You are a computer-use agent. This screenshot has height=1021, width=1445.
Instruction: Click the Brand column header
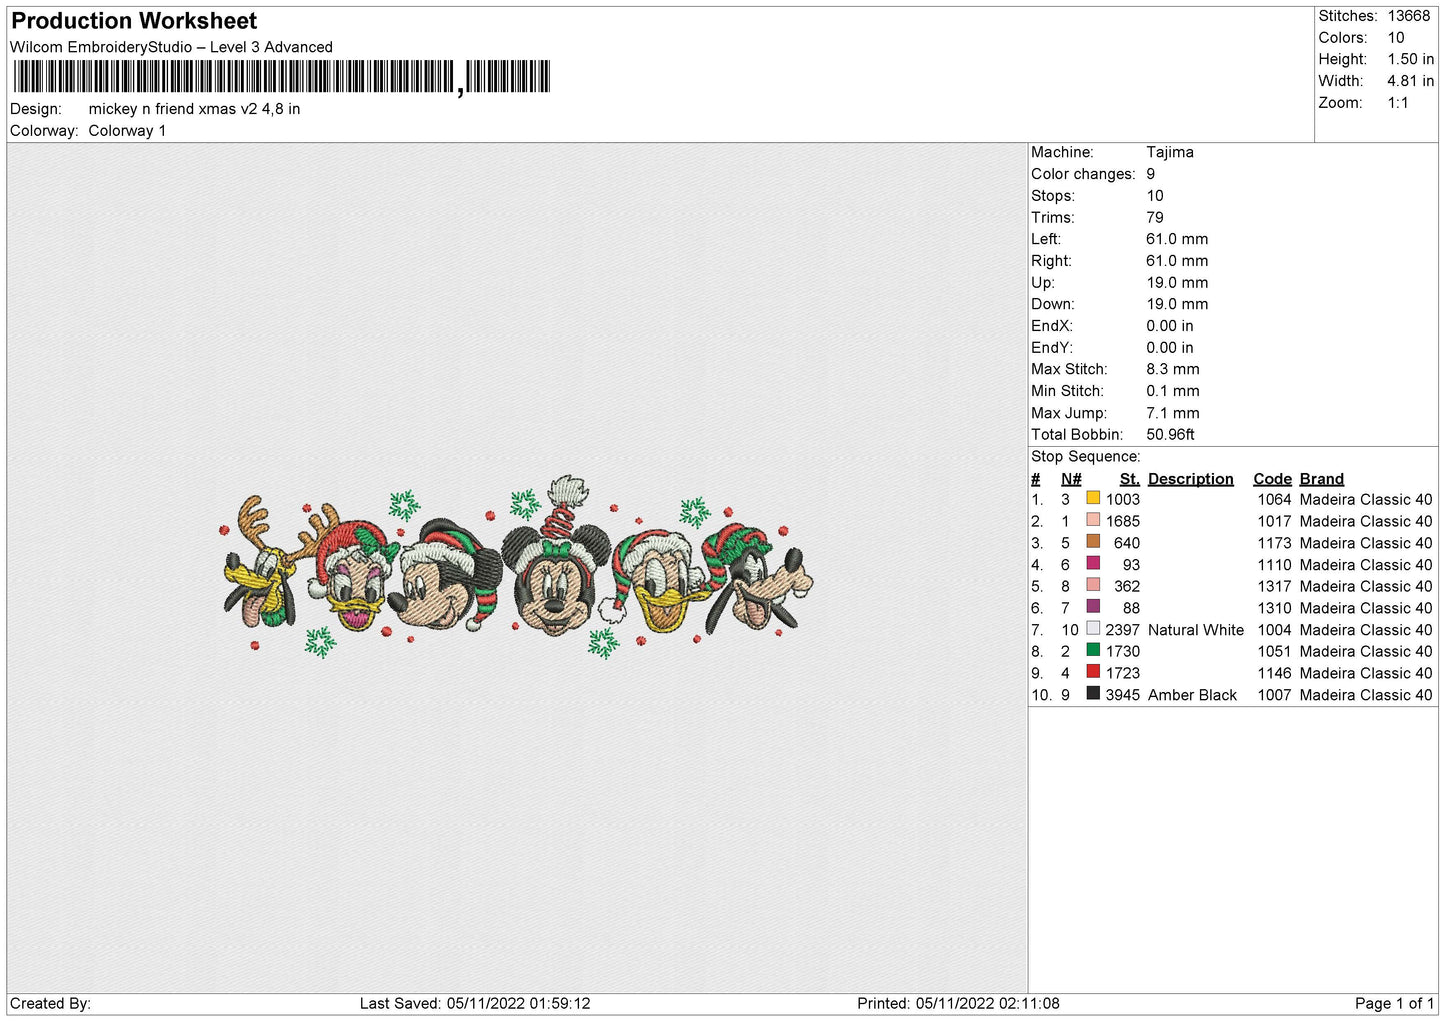pos(1321,479)
